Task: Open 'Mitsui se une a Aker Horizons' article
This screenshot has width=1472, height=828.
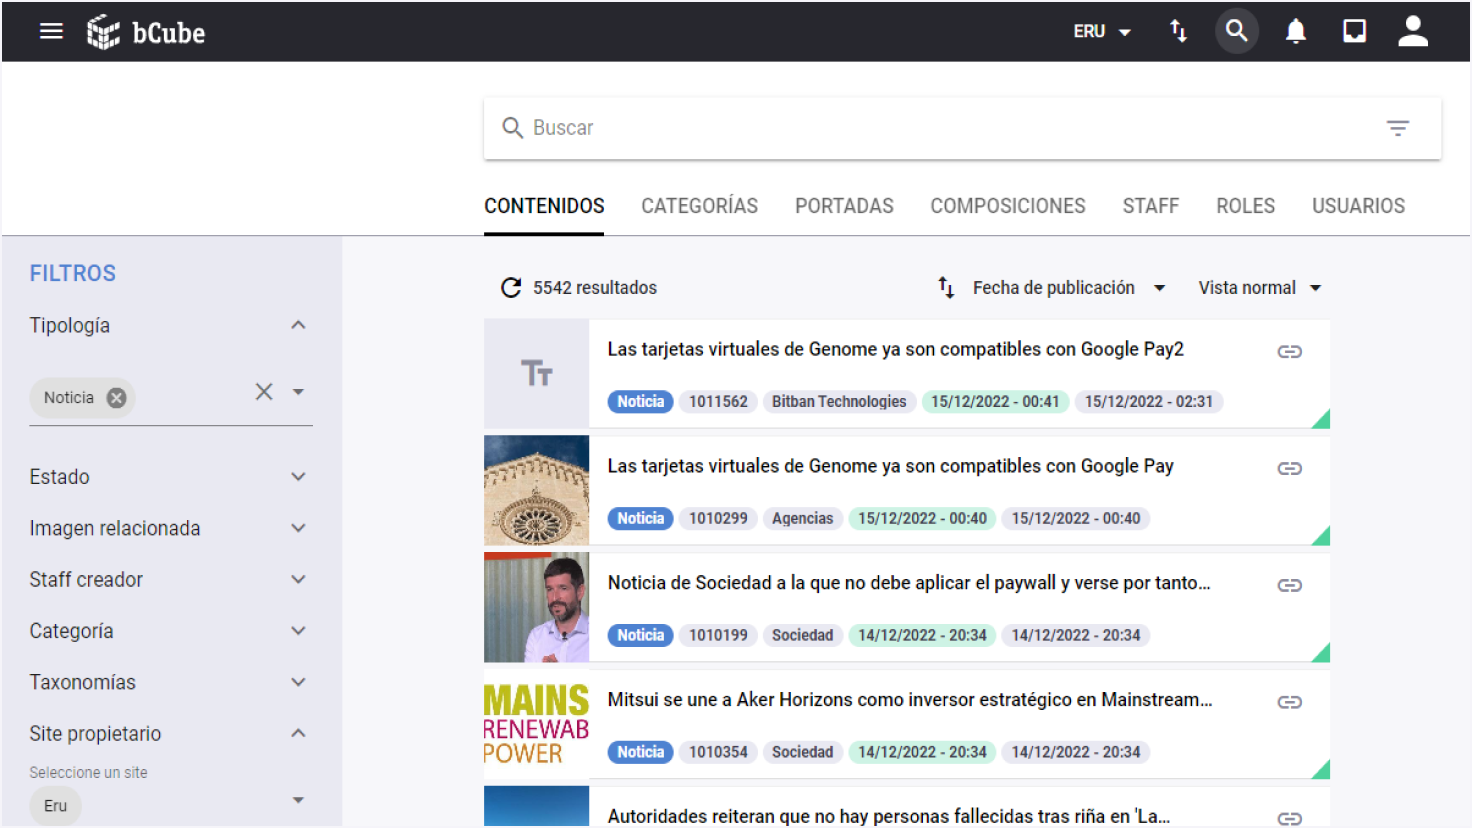Action: point(910,700)
